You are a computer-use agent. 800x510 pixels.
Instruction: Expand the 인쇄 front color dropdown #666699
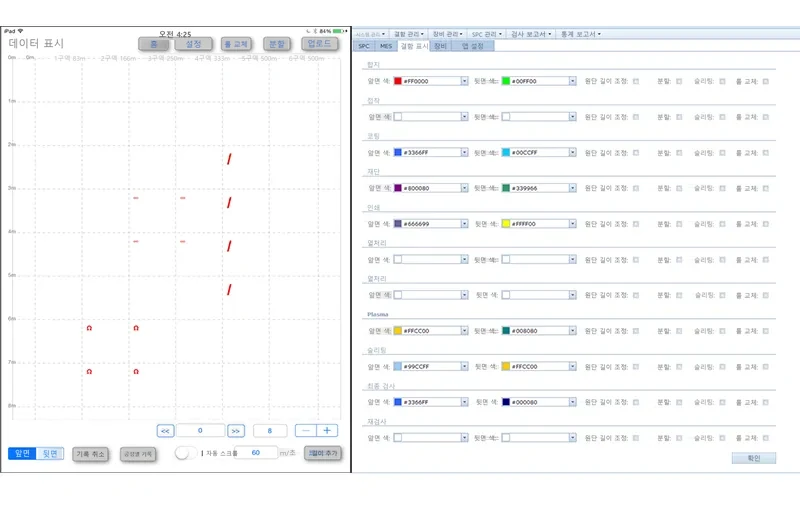464,224
